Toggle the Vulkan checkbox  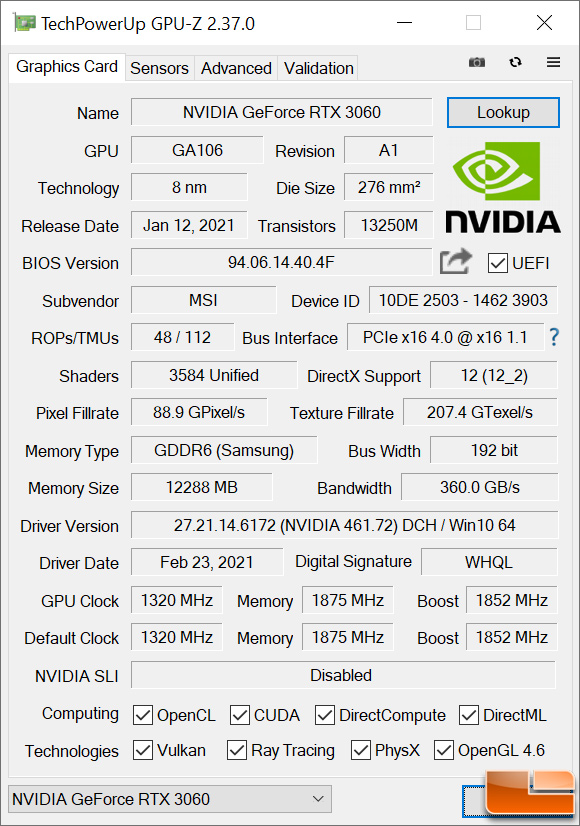click(143, 750)
